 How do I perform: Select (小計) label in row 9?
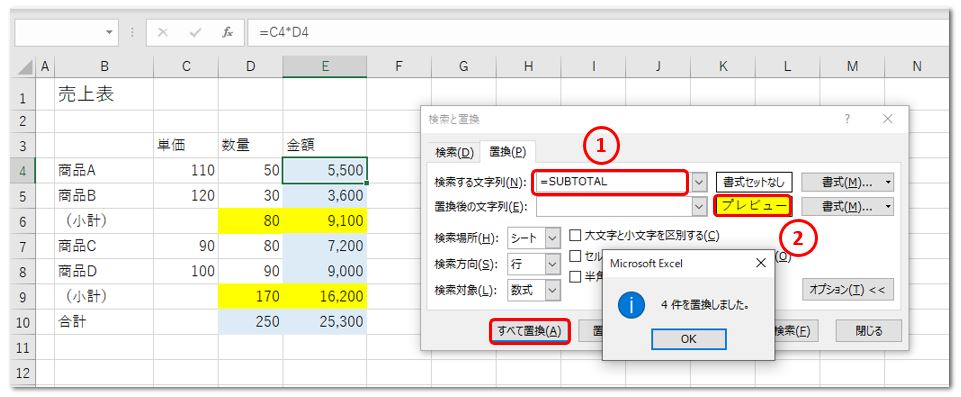coord(104,297)
